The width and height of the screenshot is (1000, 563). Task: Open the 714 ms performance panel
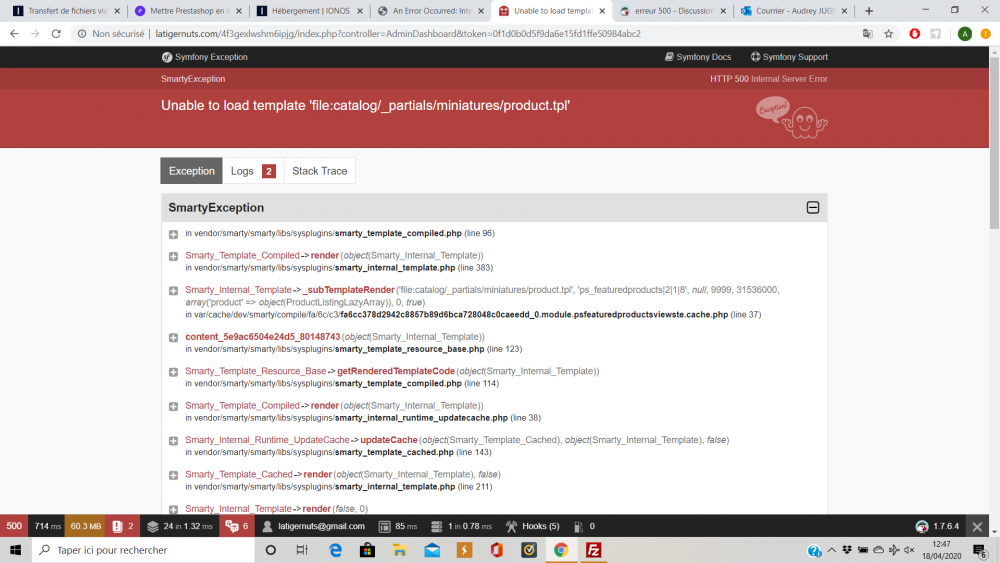coord(47,526)
